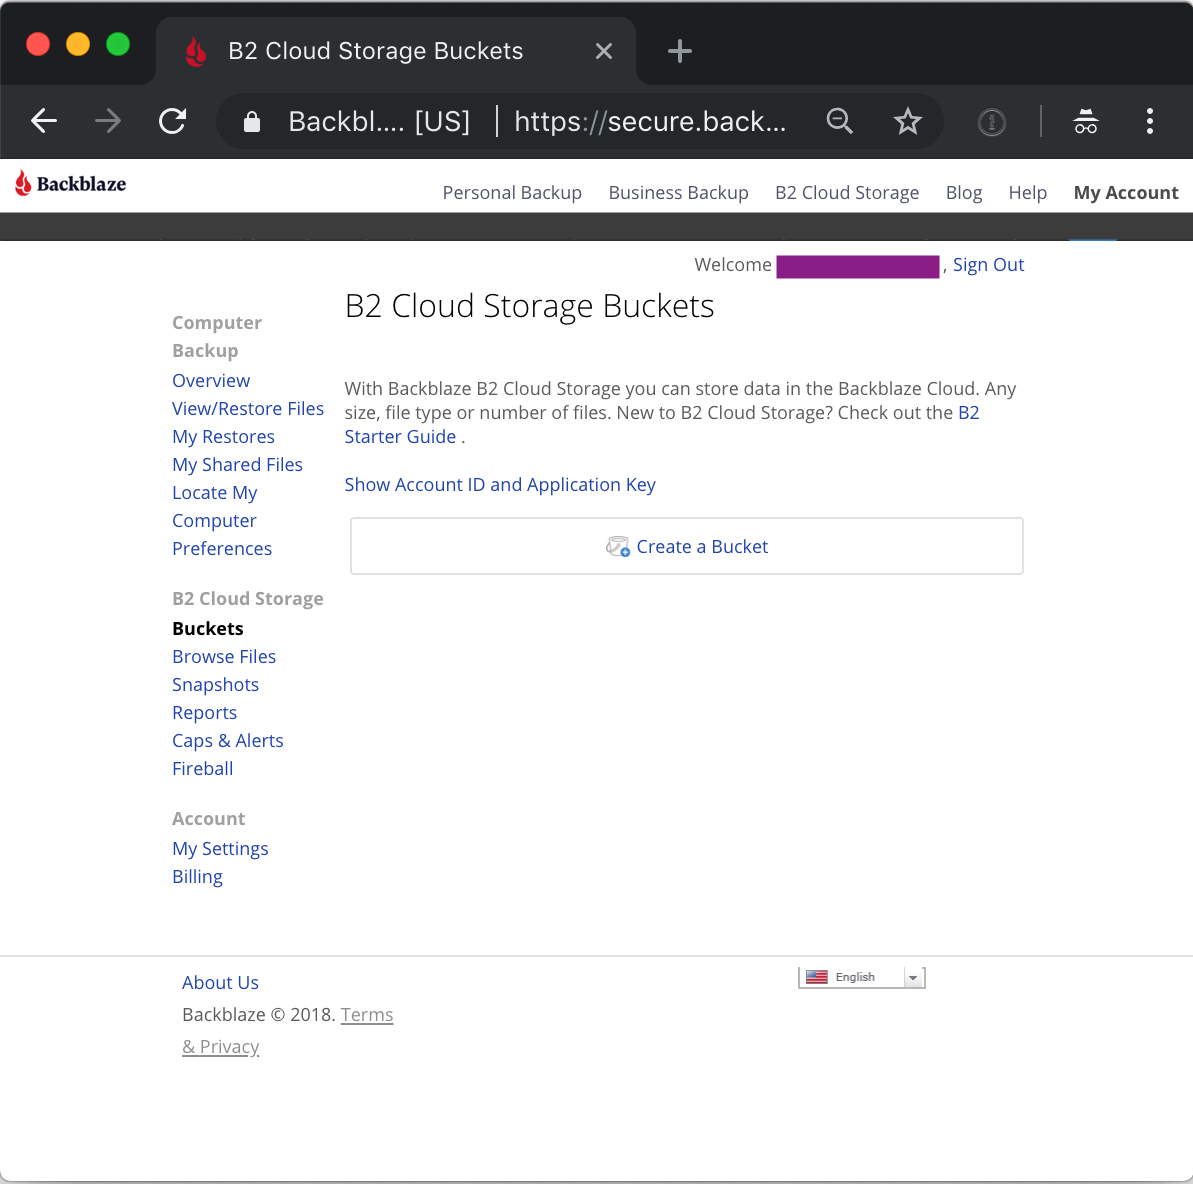Go to B2 Cloud Storage in top navigation

point(847,193)
